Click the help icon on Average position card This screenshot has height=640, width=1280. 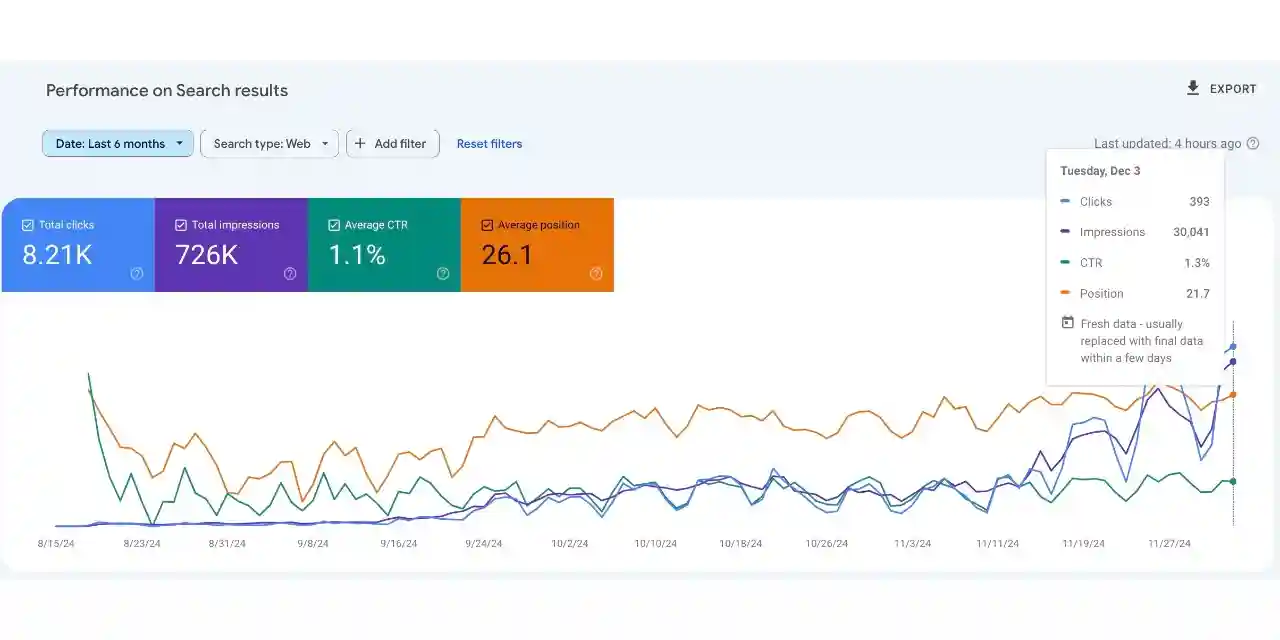pyautogui.click(x=596, y=273)
